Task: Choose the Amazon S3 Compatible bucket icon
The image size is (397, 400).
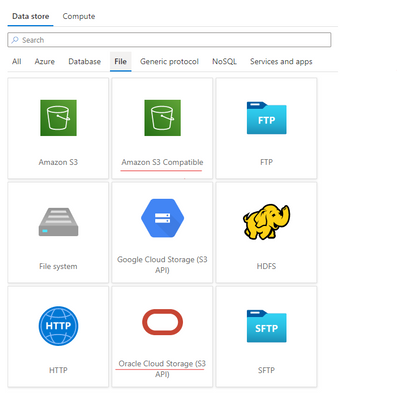Action: pyautogui.click(x=162, y=118)
